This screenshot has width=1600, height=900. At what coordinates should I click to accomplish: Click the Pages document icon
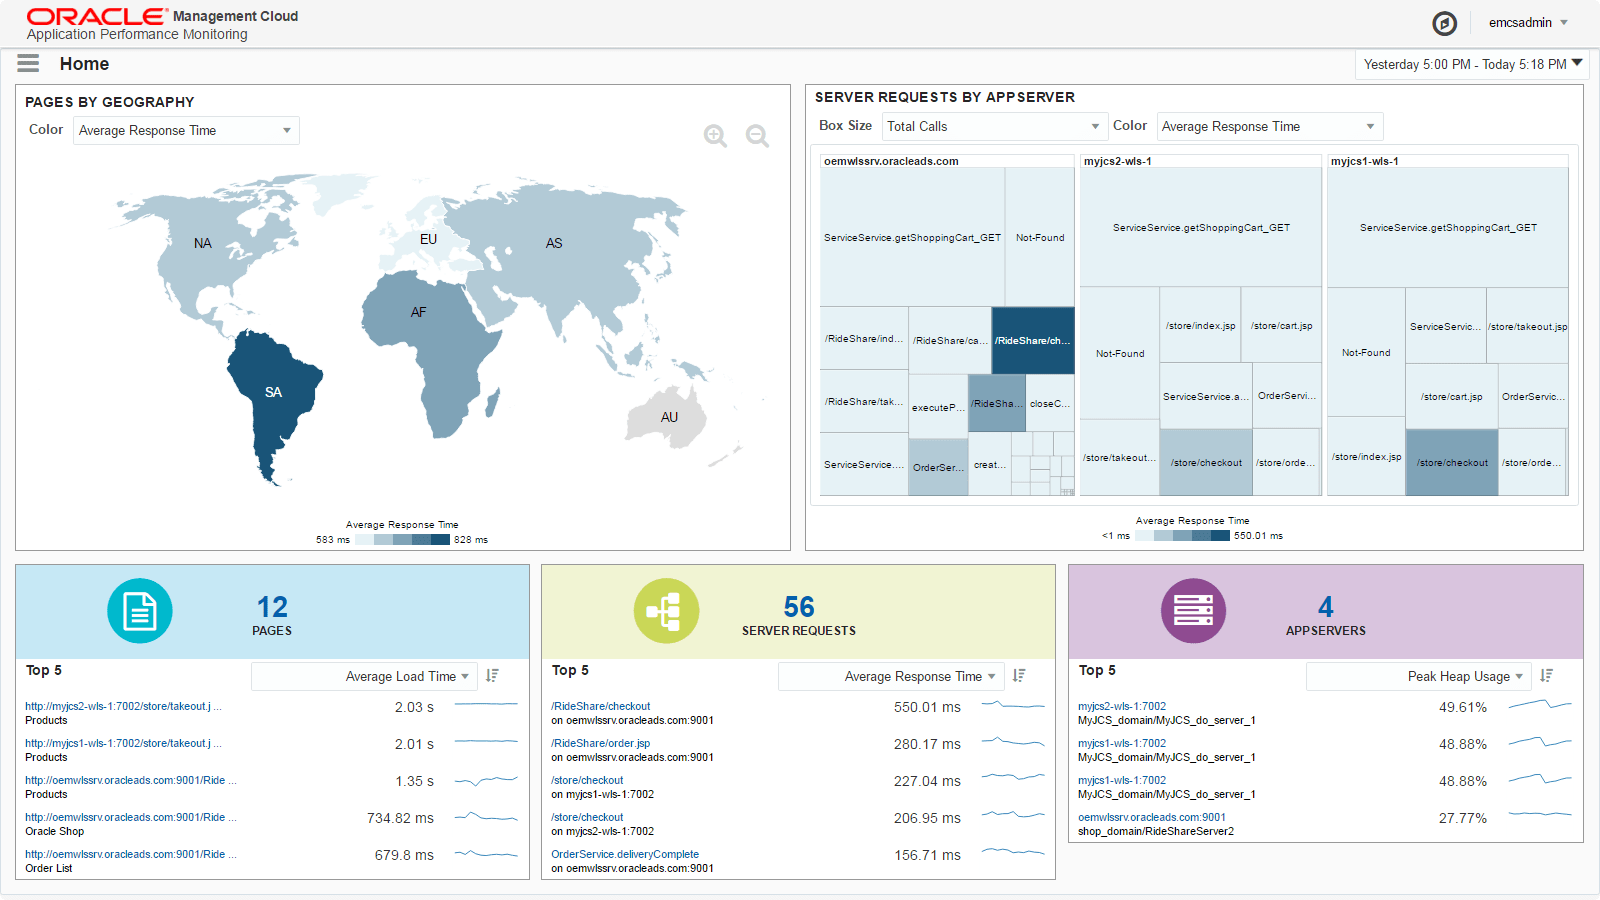click(x=140, y=611)
